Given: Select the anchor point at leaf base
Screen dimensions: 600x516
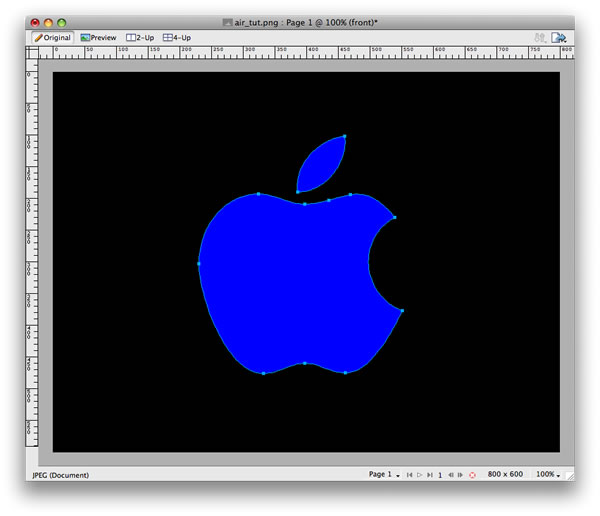Looking at the screenshot, I should pos(298,192).
